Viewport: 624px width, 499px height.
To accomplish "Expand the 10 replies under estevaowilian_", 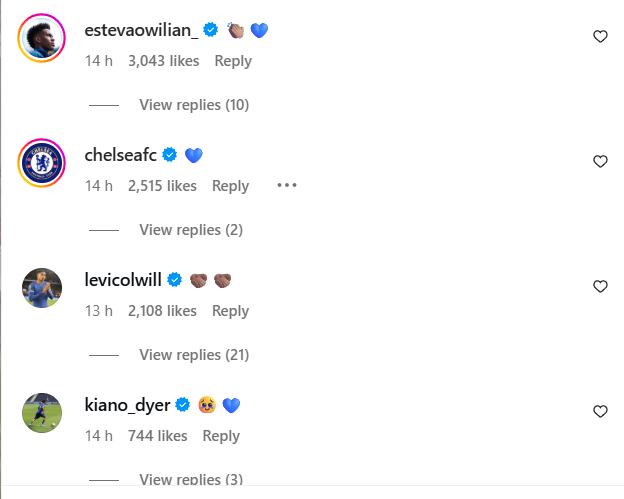I will pos(194,105).
